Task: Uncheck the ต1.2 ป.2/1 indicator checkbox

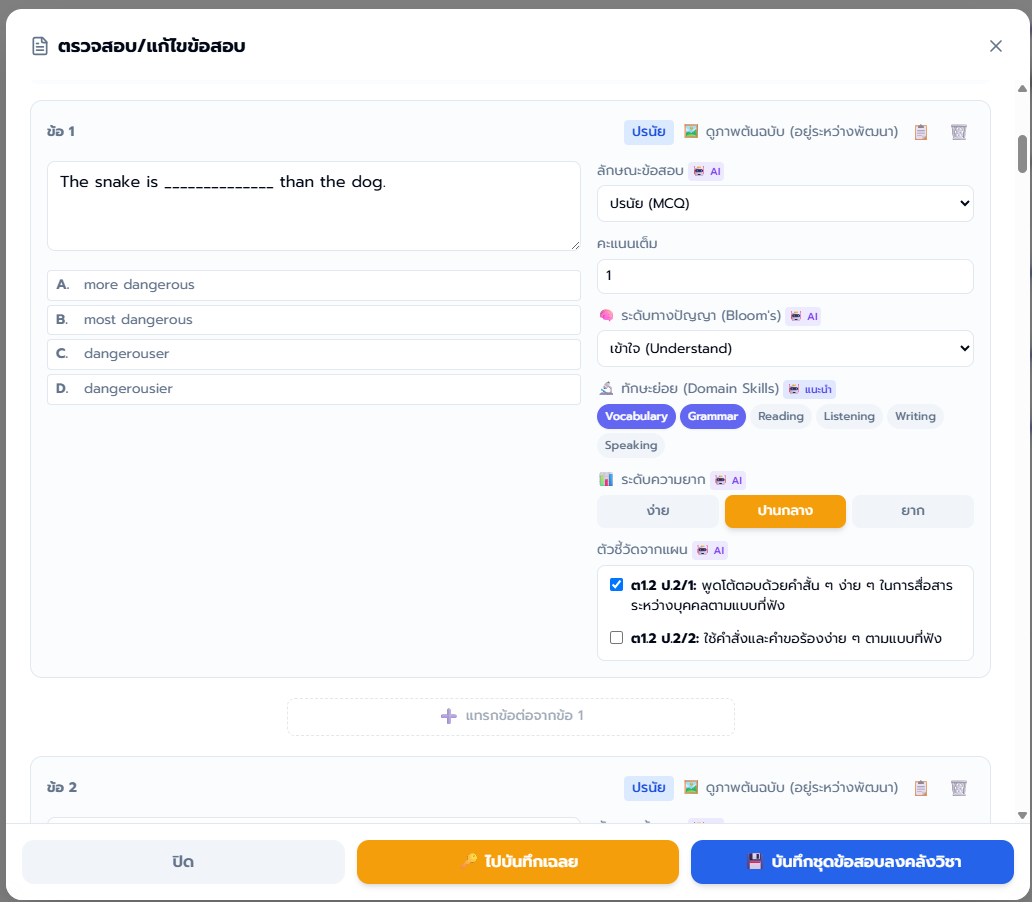Action: click(x=616, y=585)
